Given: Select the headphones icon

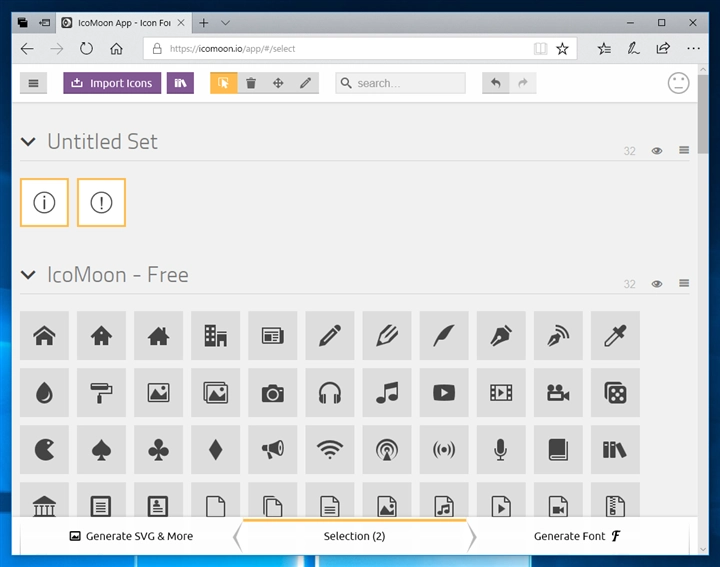Looking at the screenshot, I should click(330, 393).
